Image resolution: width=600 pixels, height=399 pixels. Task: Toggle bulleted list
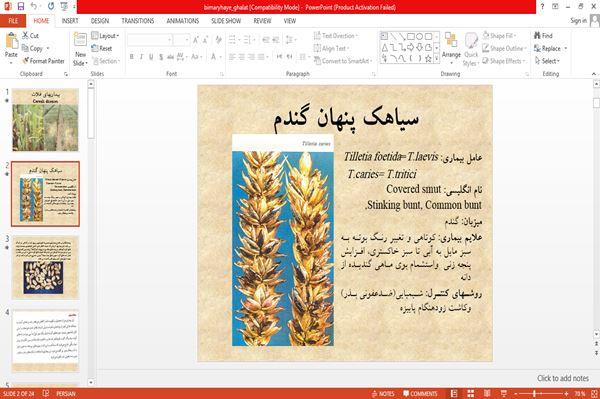point(233,40)
